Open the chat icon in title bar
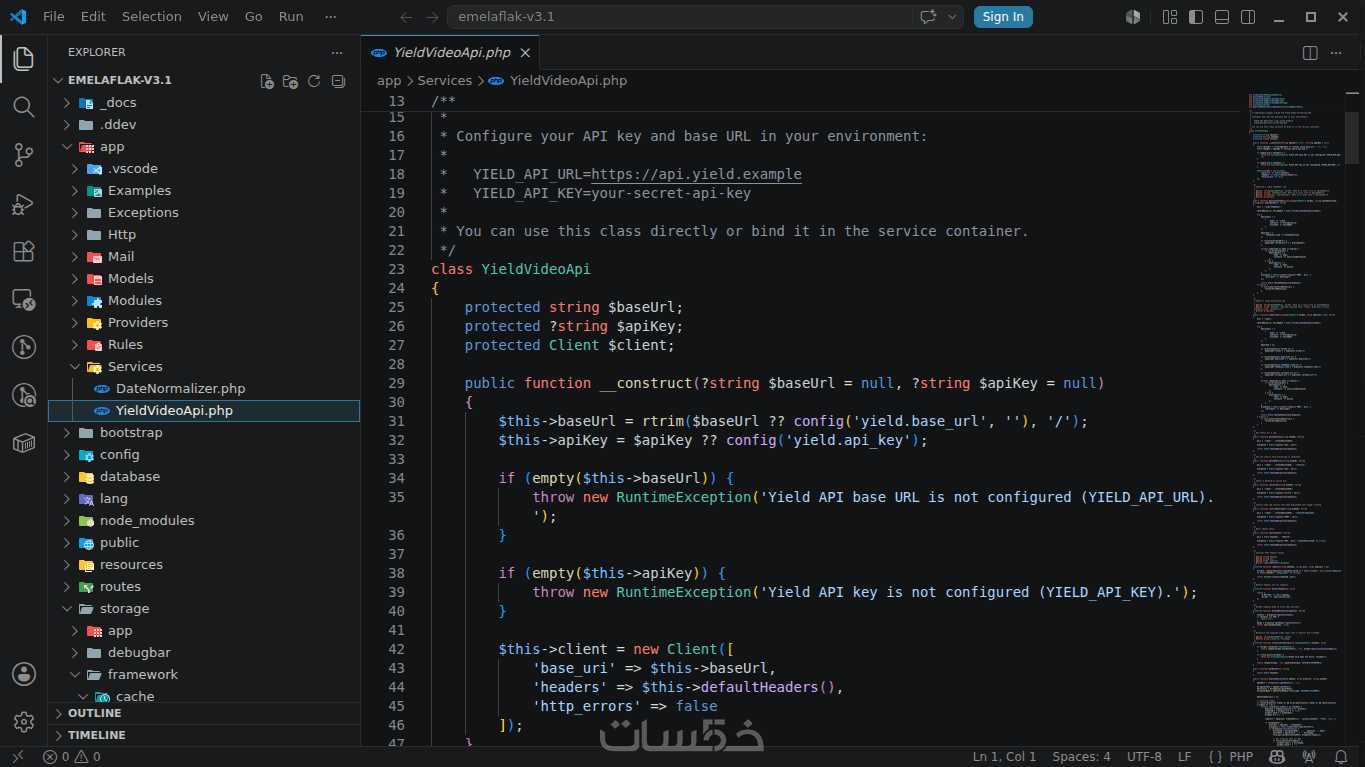This screenshot has height=767, width=1365. point(927,16)
